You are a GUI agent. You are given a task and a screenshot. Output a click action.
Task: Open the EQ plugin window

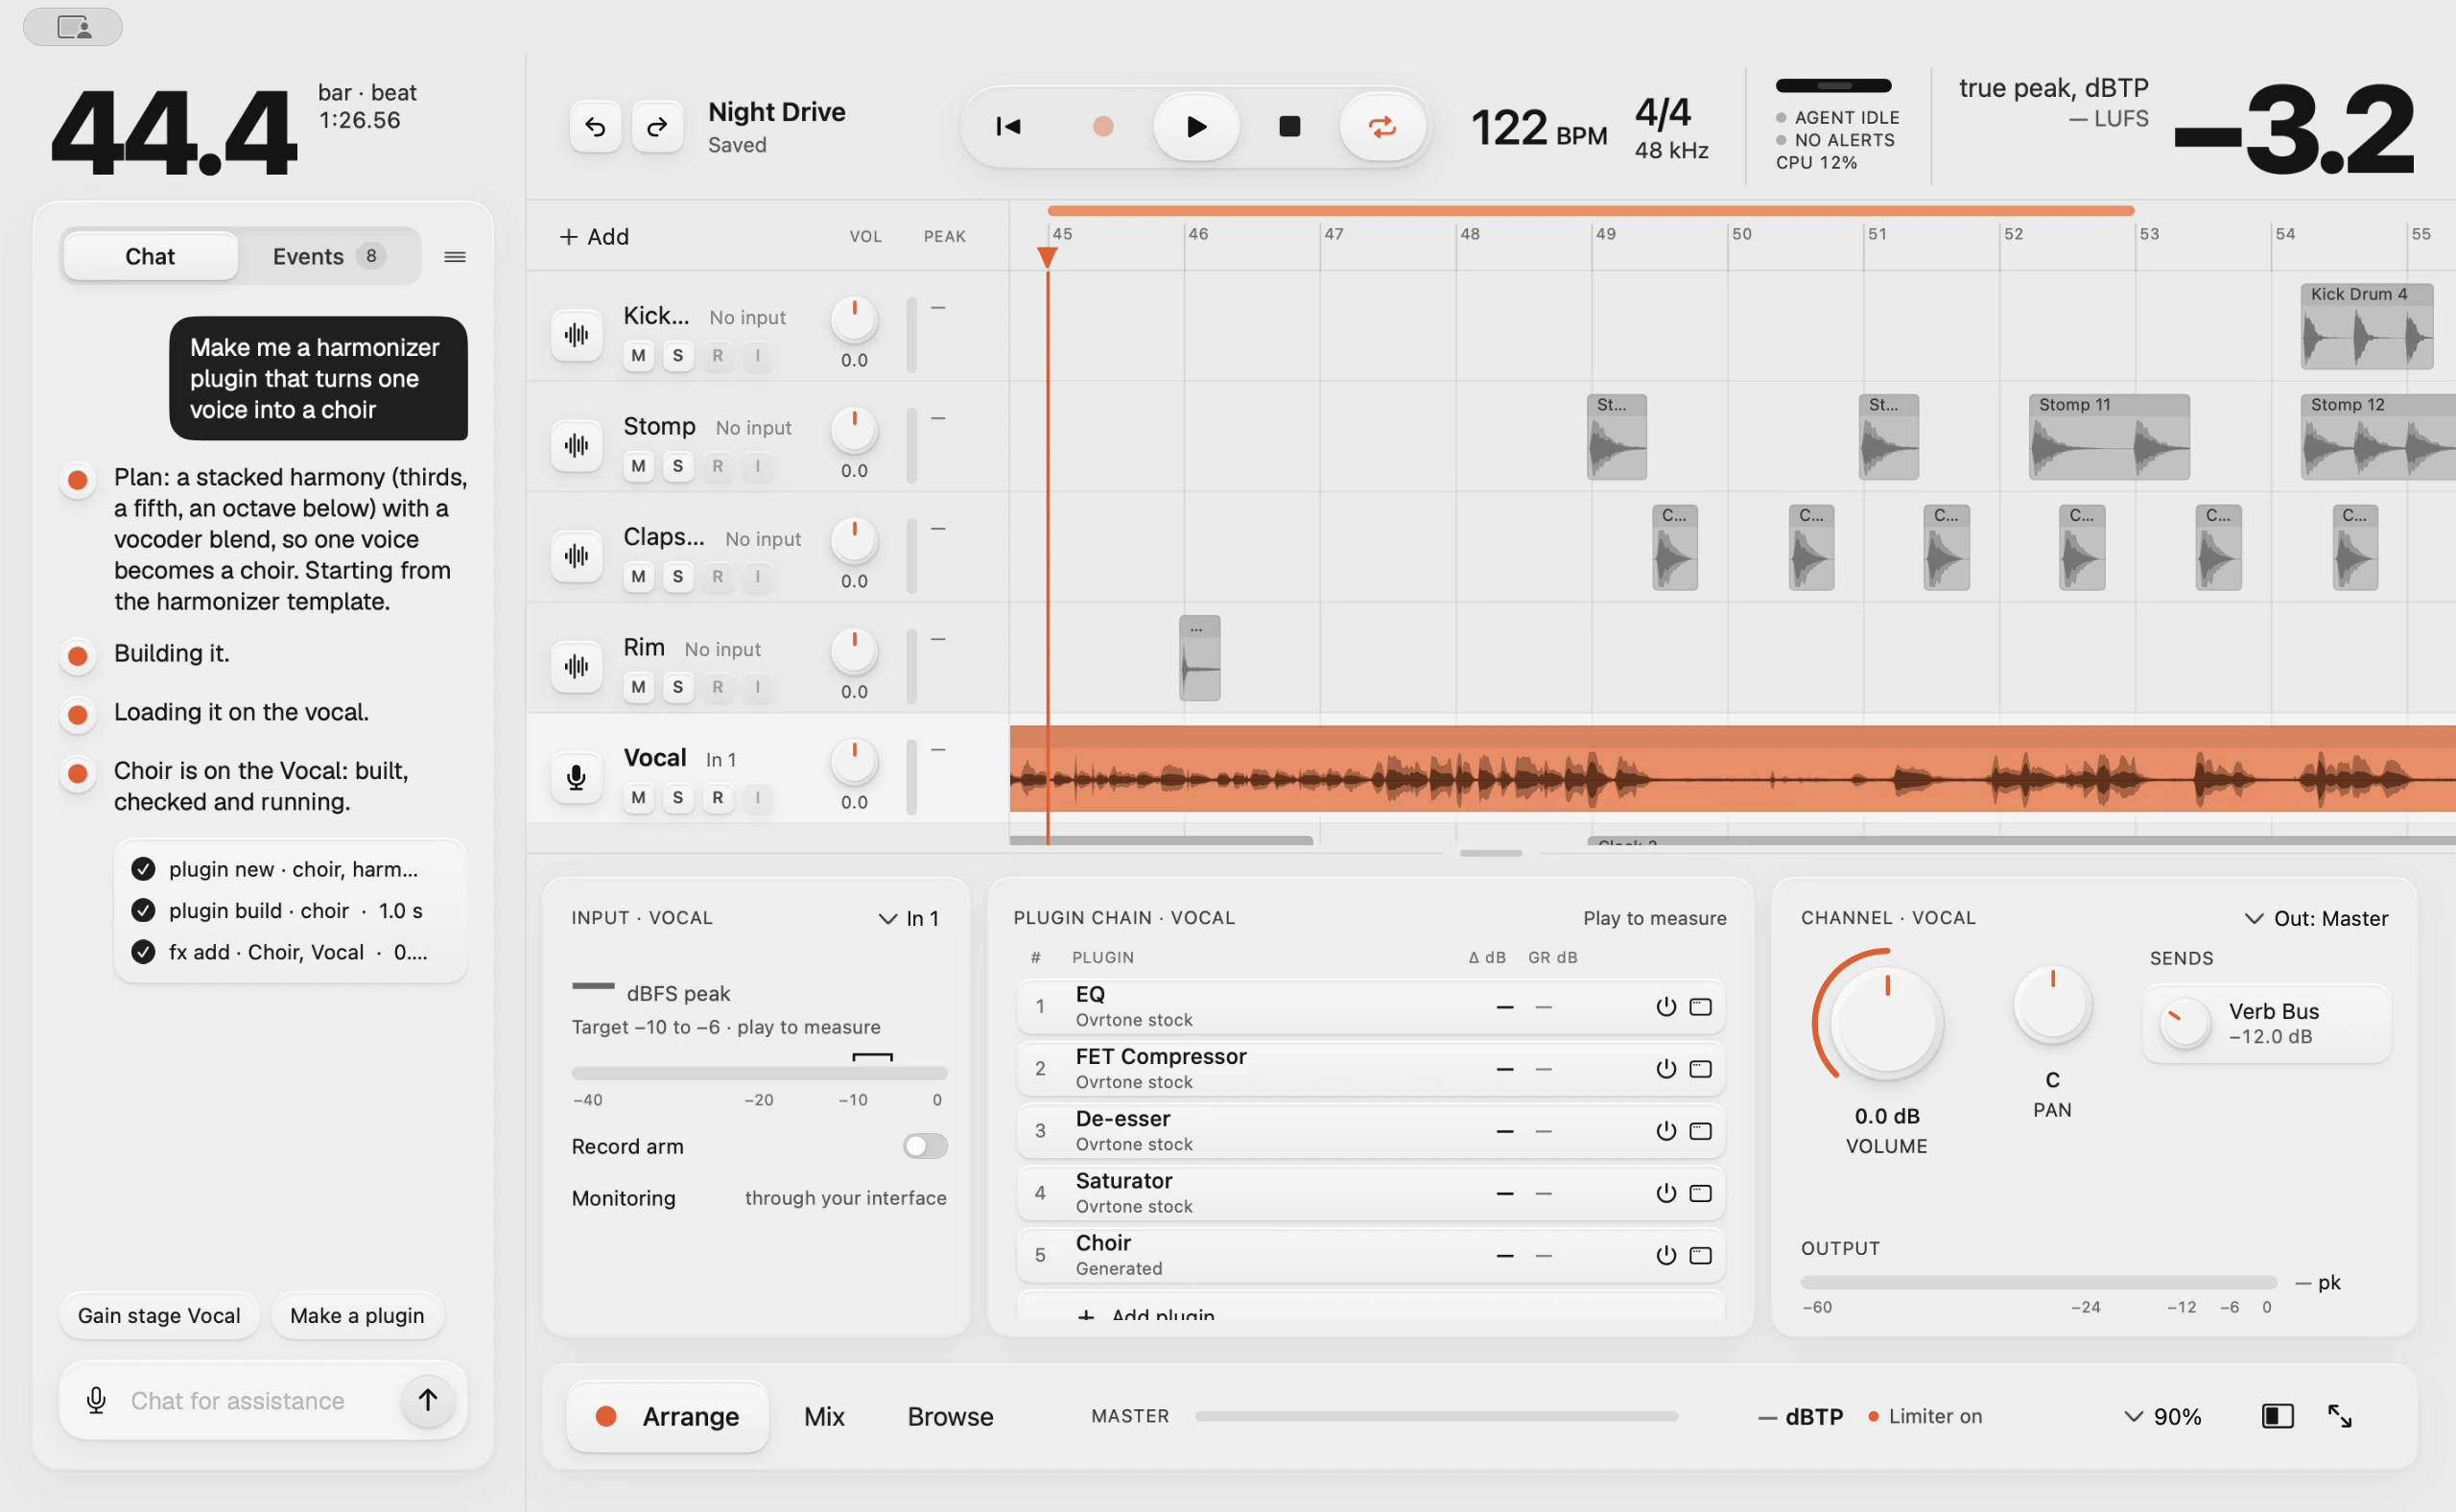[x=1700, y=1007]
